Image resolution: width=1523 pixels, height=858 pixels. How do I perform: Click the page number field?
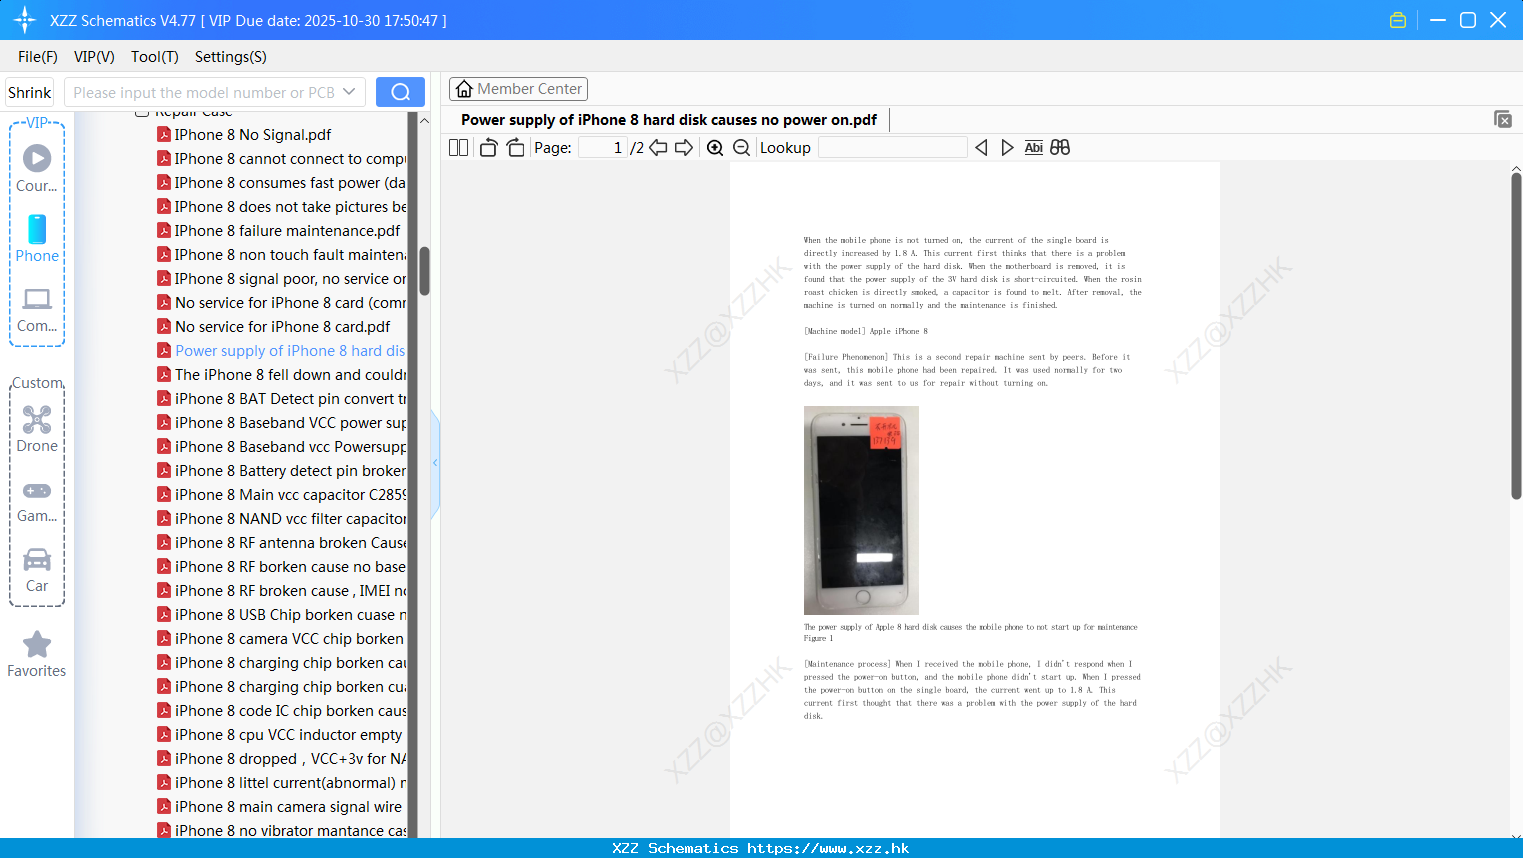tap(603, 147)
